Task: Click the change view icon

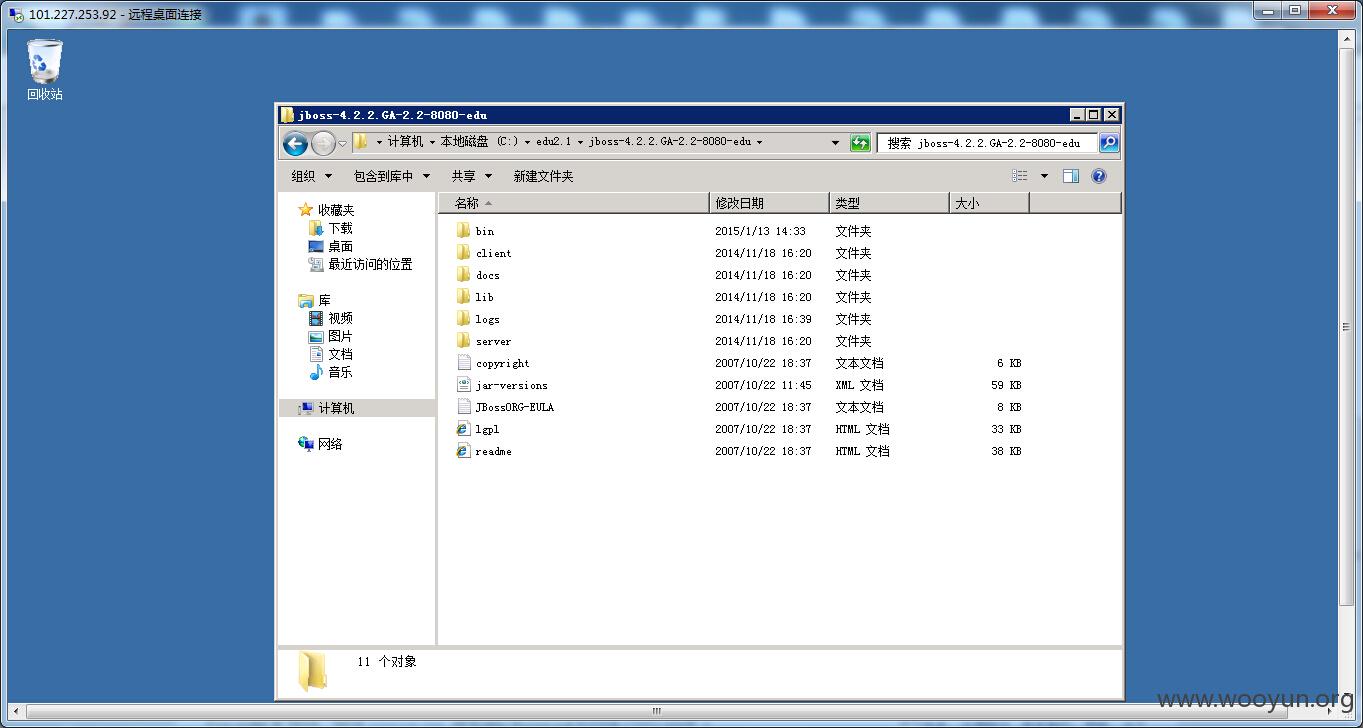Action: point(1020,176)
